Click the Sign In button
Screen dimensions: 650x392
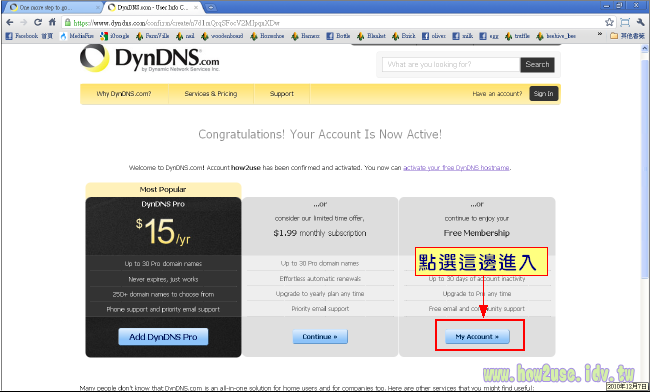543,94
